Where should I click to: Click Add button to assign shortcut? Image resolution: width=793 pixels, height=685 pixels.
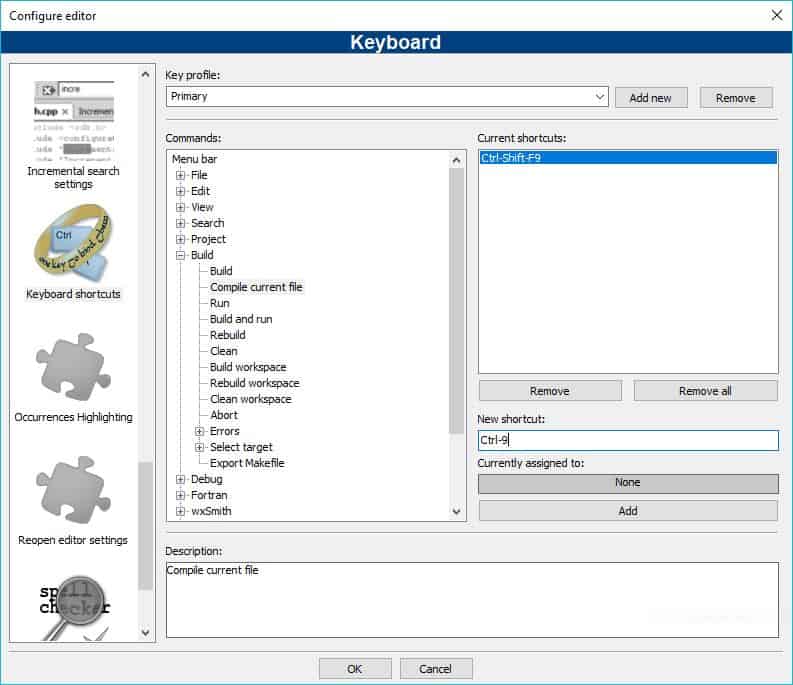pyautogui.click(x=628, y=511)
